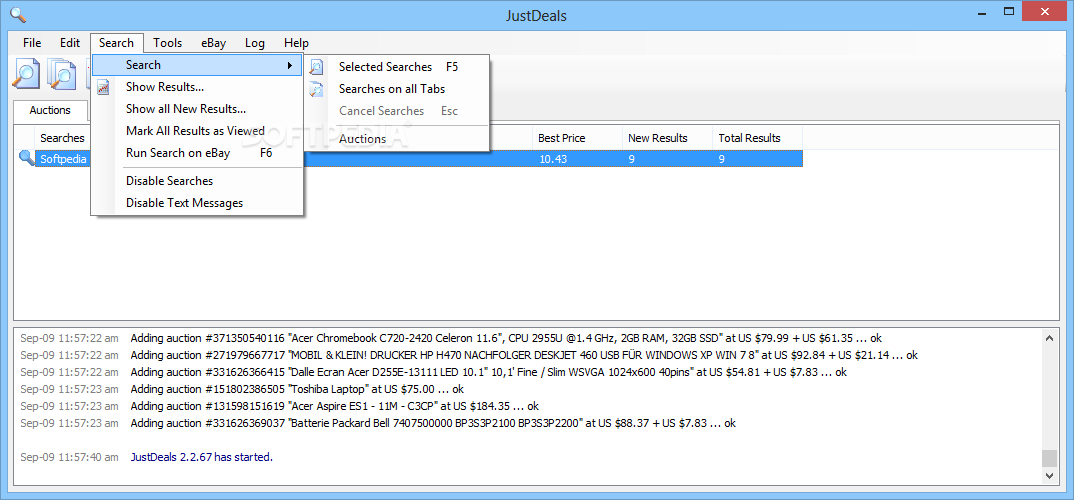Open the Tools menu
Screen dimensions: 1074x500
coord(168,42)
